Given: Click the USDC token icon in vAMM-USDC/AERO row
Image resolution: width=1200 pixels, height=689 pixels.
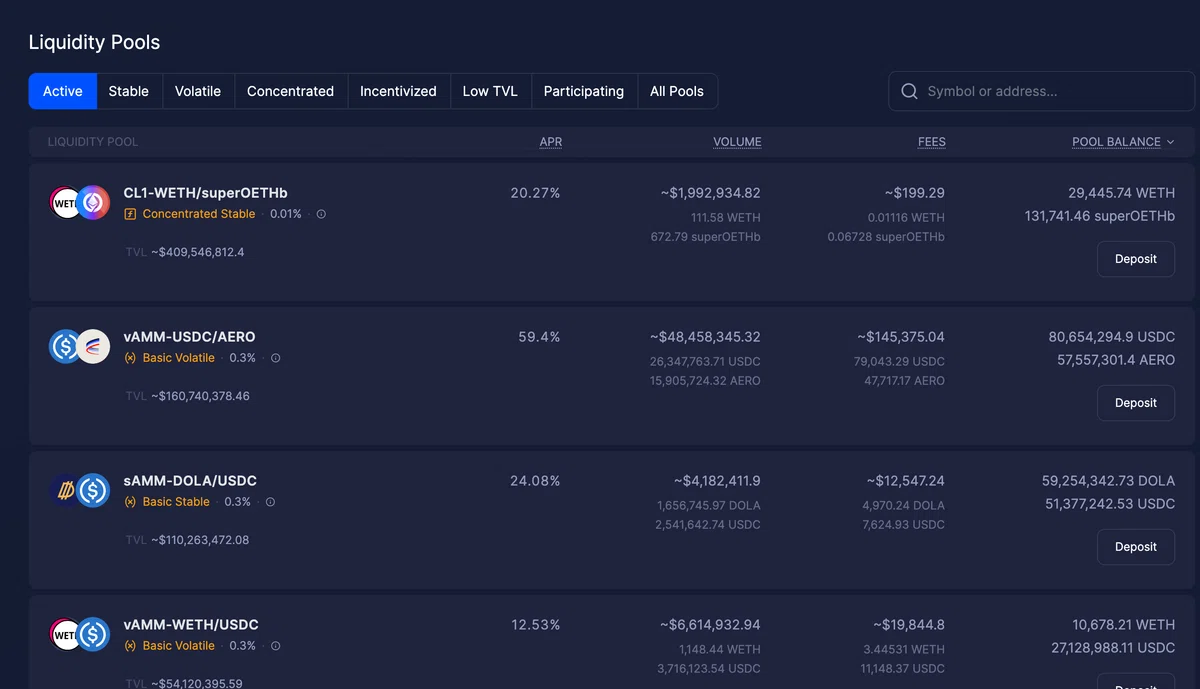Looking at the screenshot, I should pyautogui.click(x=65, y=347).
